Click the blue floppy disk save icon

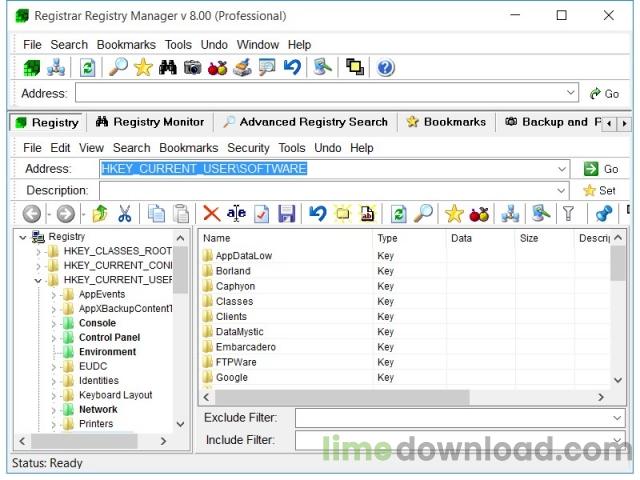click(x=287, y=213)
